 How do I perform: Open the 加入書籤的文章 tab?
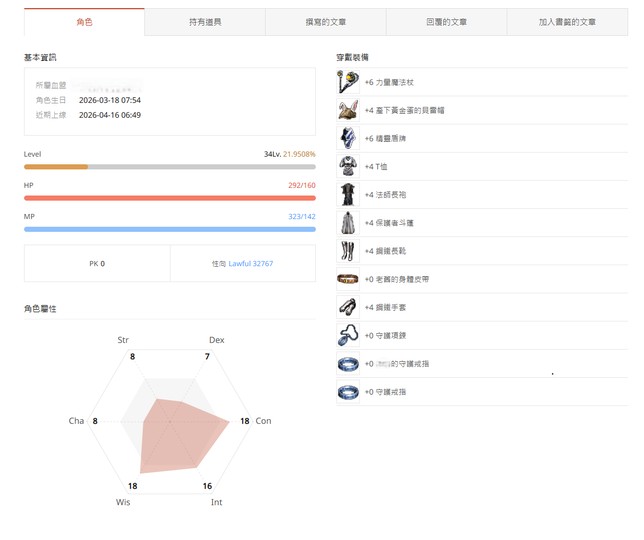(x=567, y=22)
